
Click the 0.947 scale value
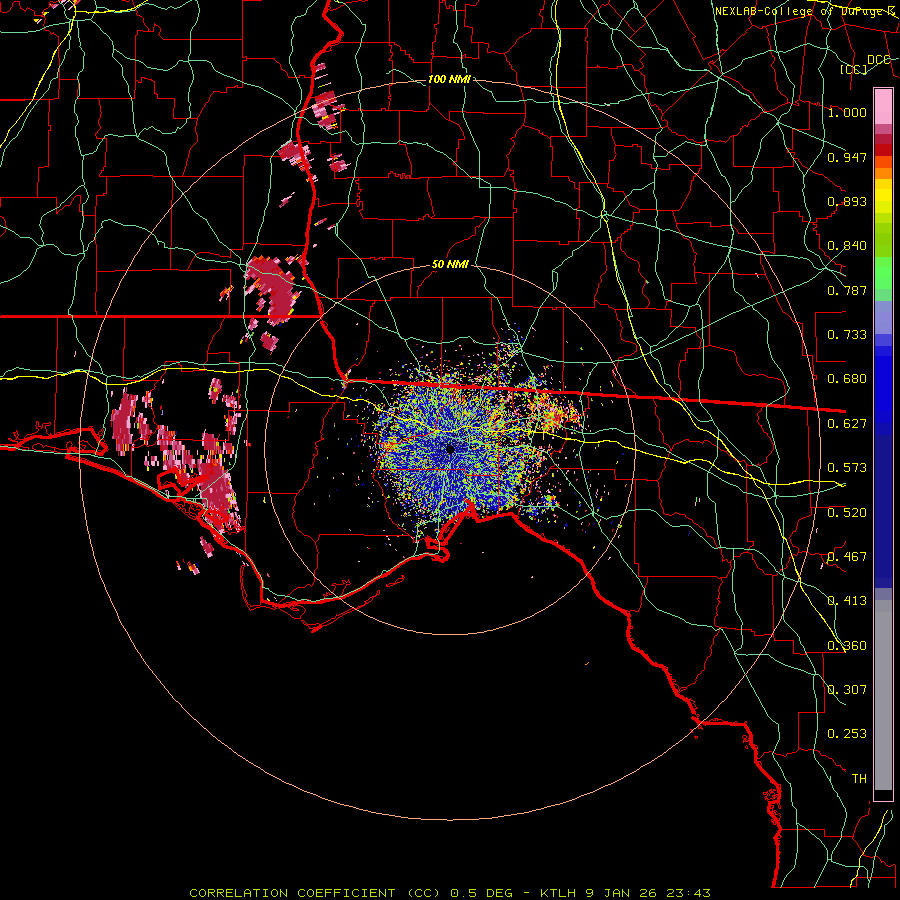[847, 157]
